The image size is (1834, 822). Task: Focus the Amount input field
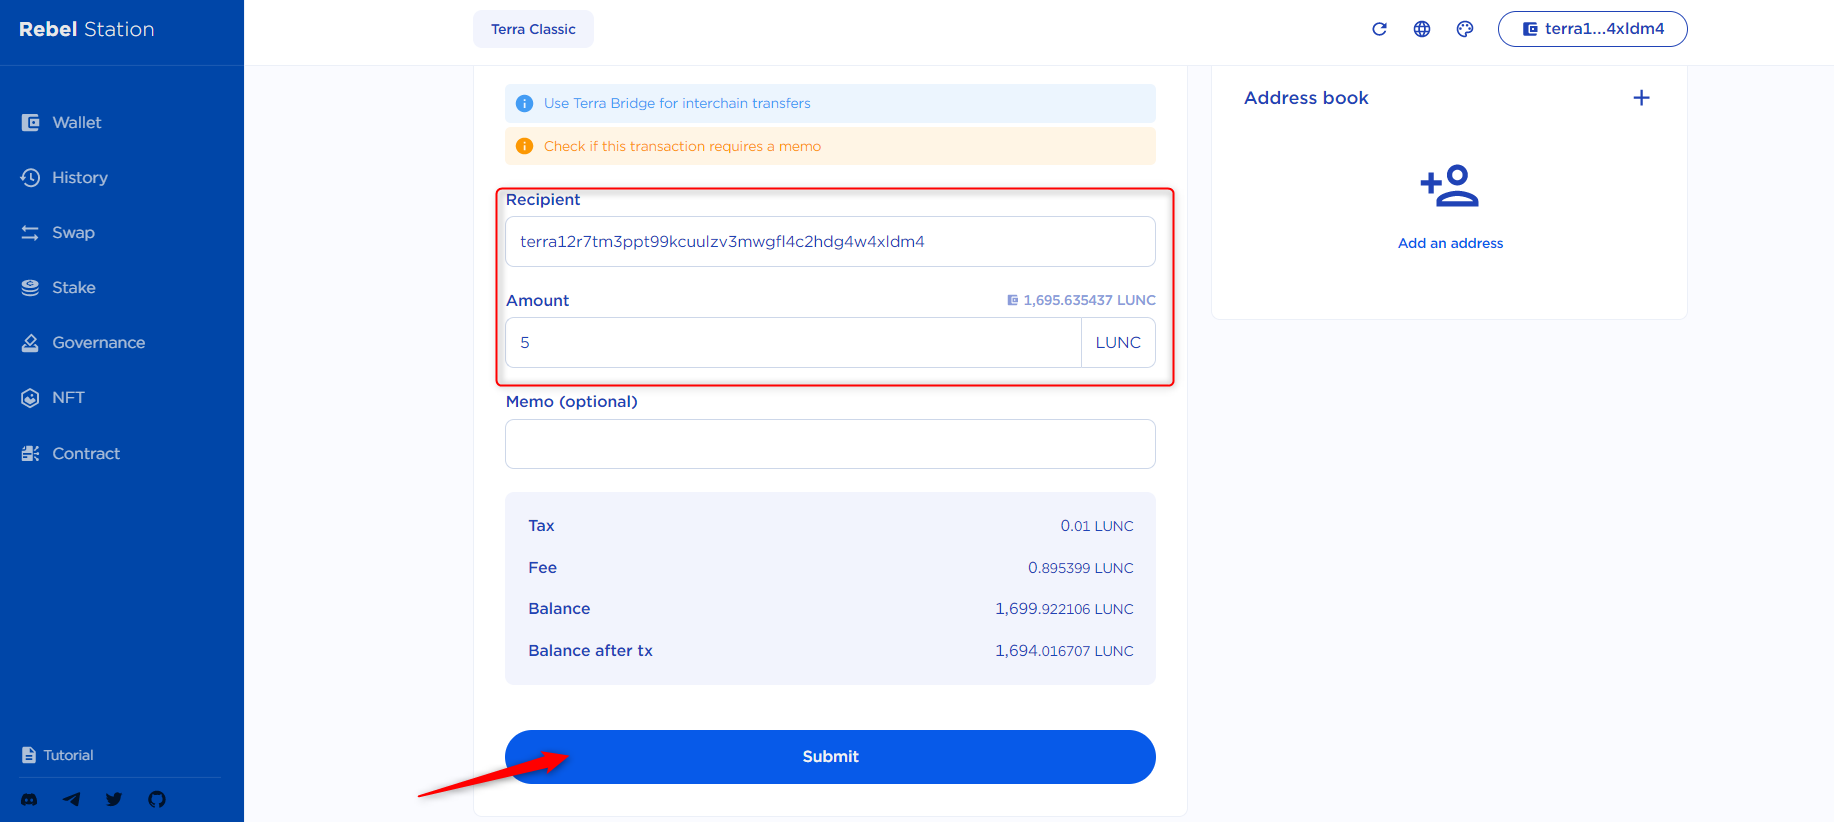(793, 343)
